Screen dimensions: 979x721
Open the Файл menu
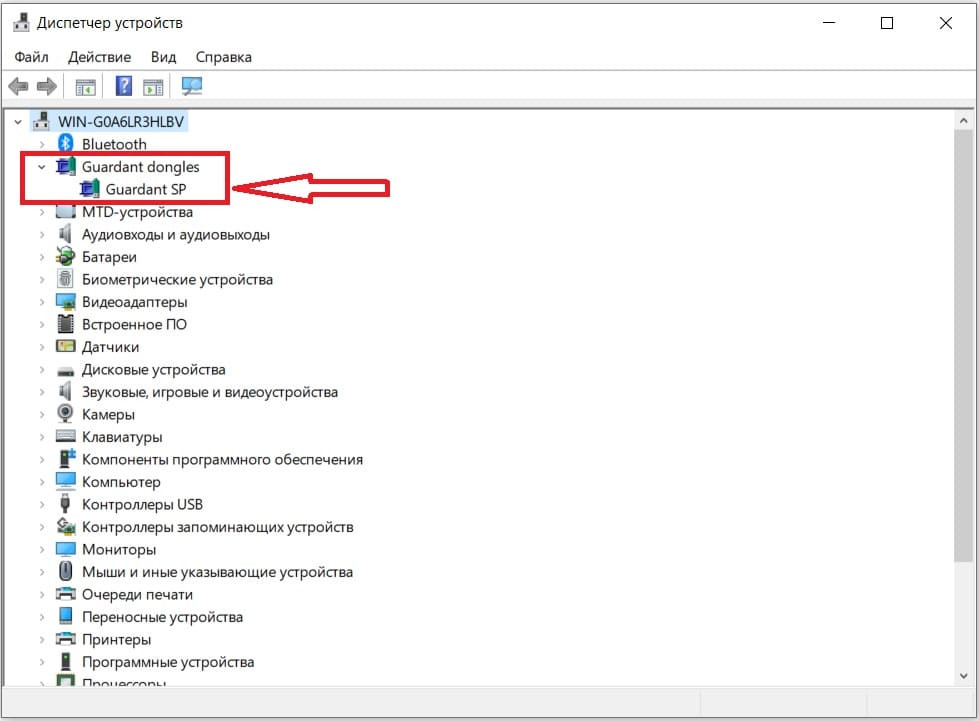point(32,57)
